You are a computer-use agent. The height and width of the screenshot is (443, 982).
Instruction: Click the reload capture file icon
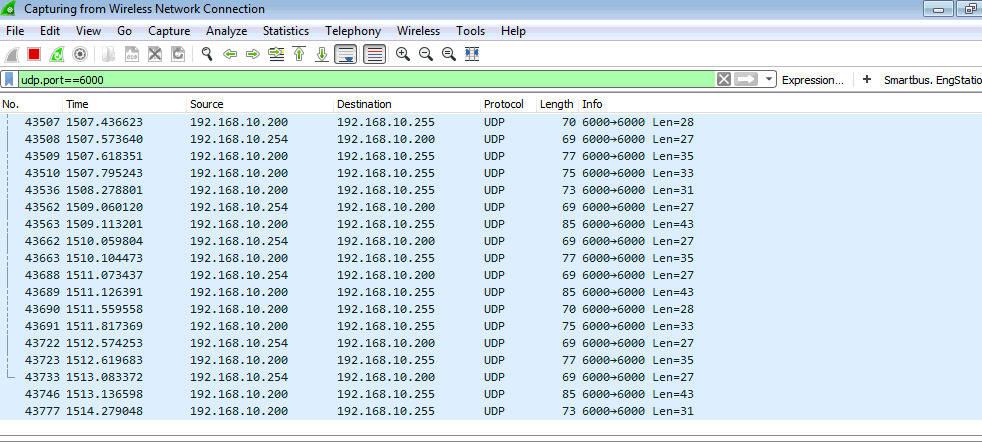(178, 55)
